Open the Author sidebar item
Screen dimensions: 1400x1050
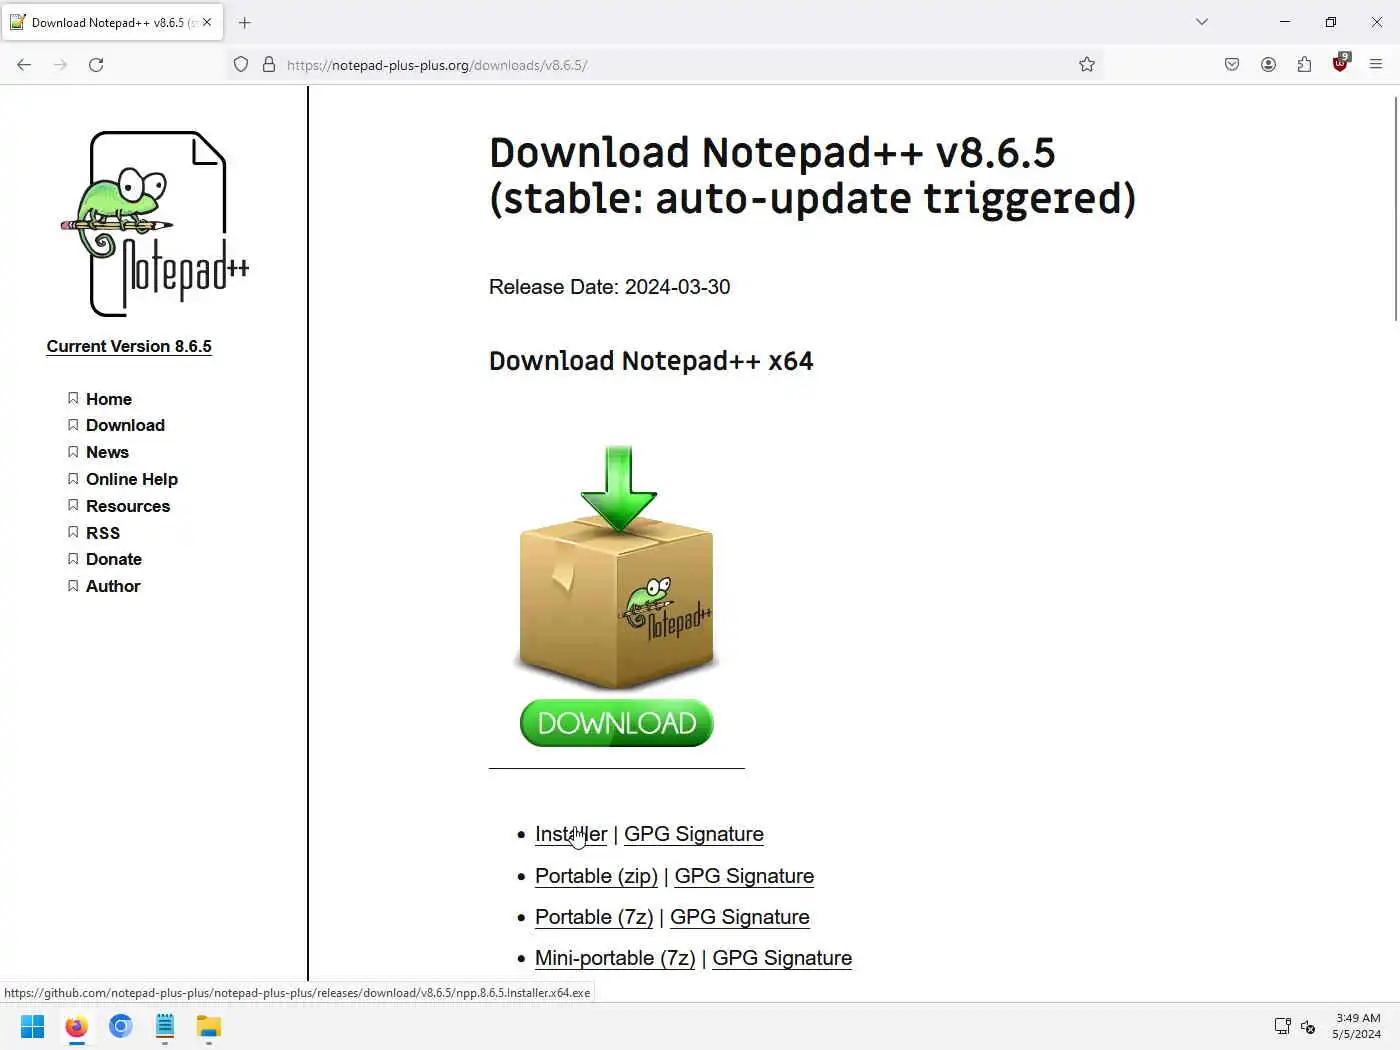pos(113,586)
